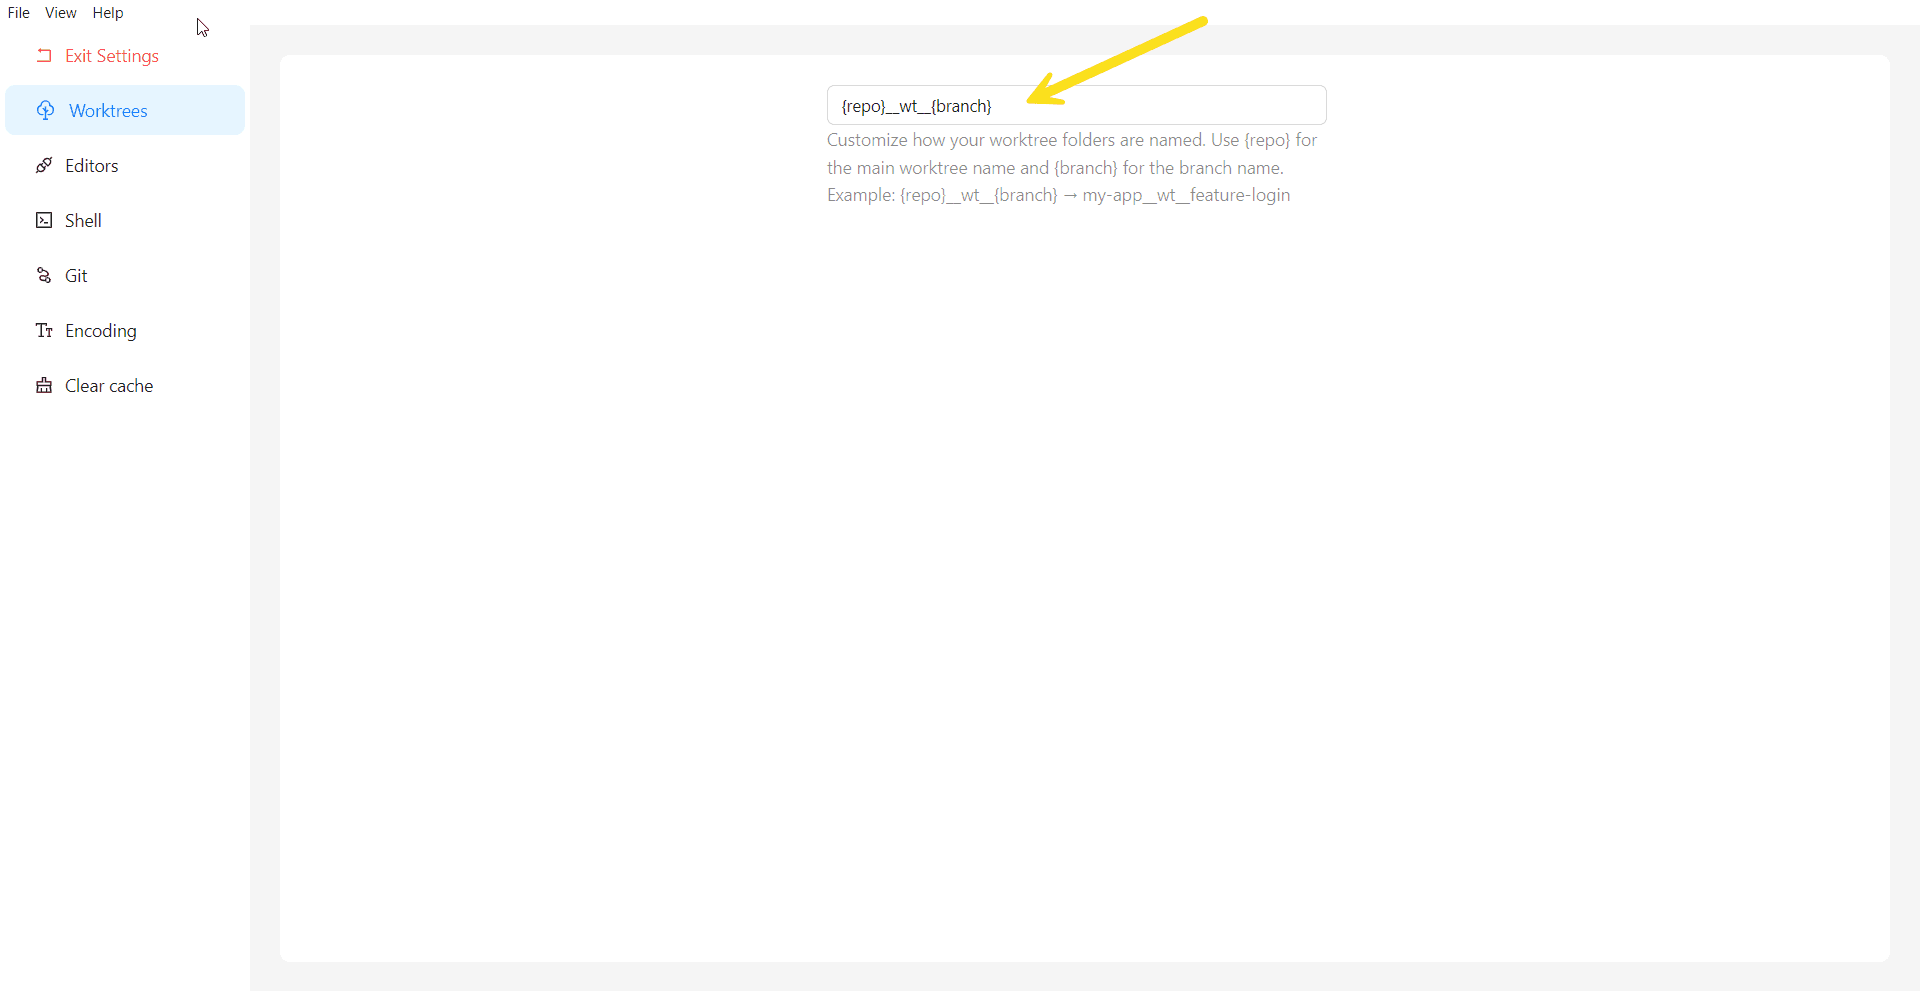Choose the Clear cache option

(x=109, y=386)
